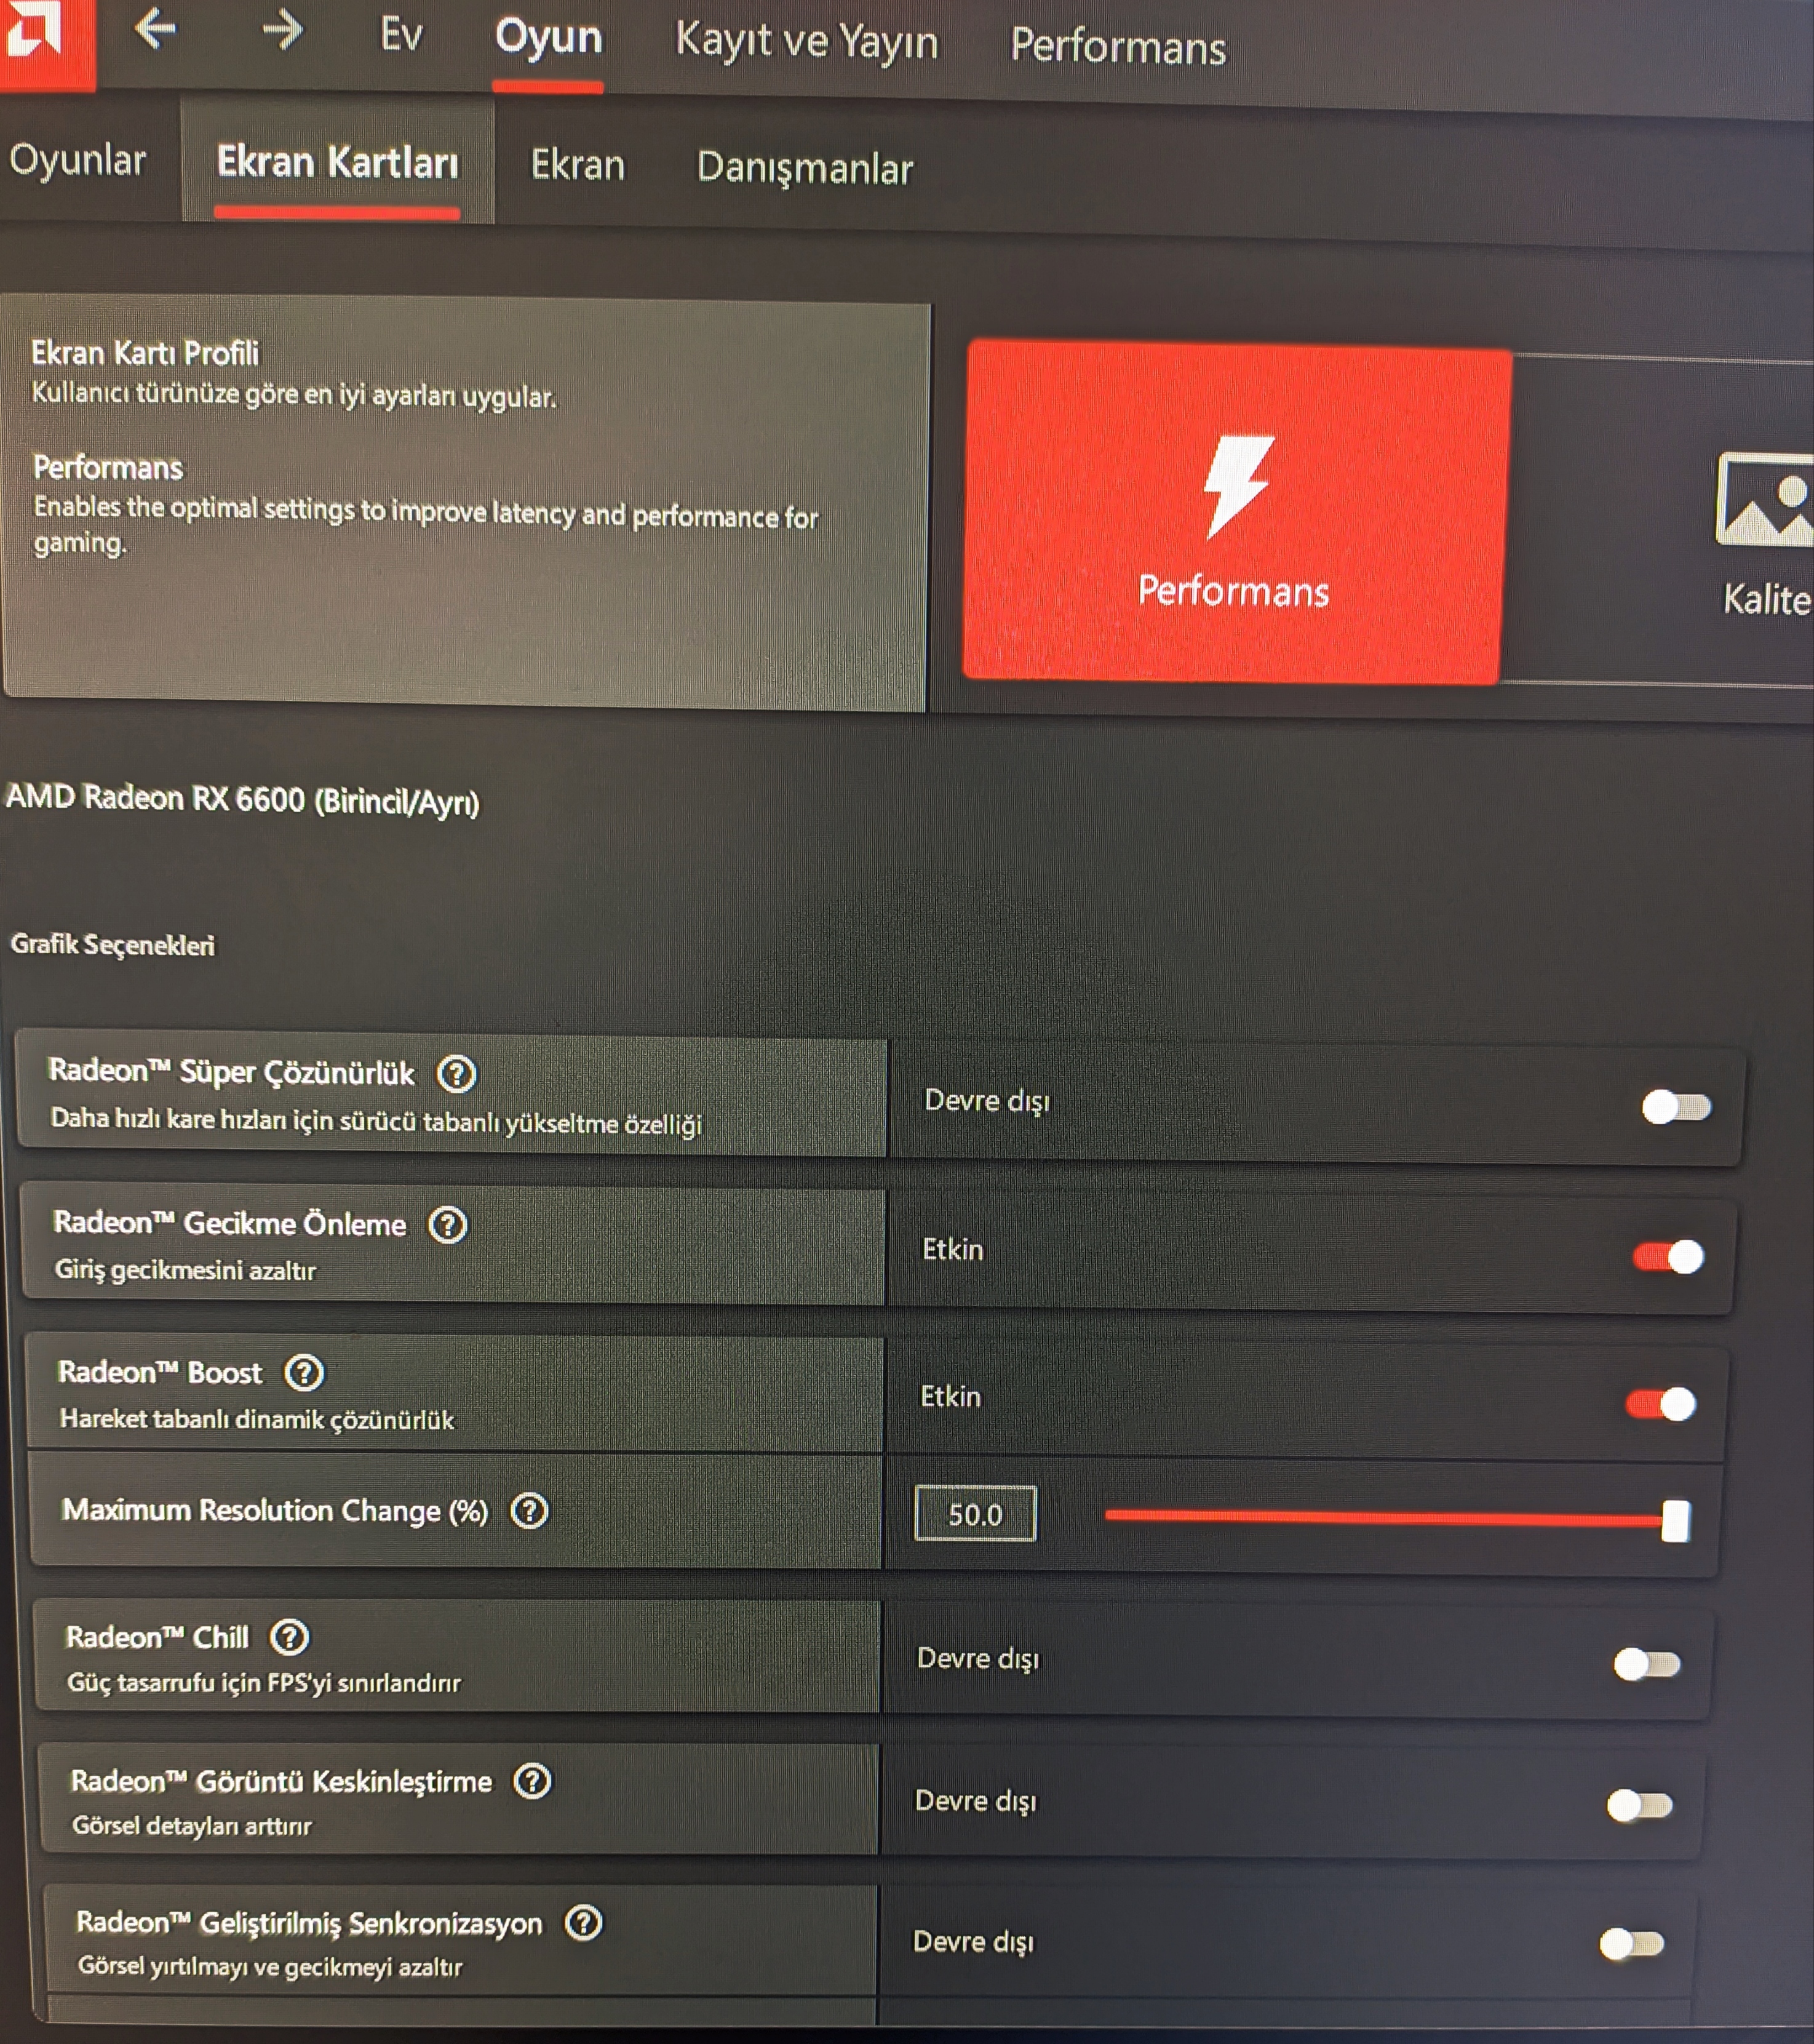
Task: Enable Radeon Süper Çözünürlük toggle
Action: click(x=1676, y=1107)
